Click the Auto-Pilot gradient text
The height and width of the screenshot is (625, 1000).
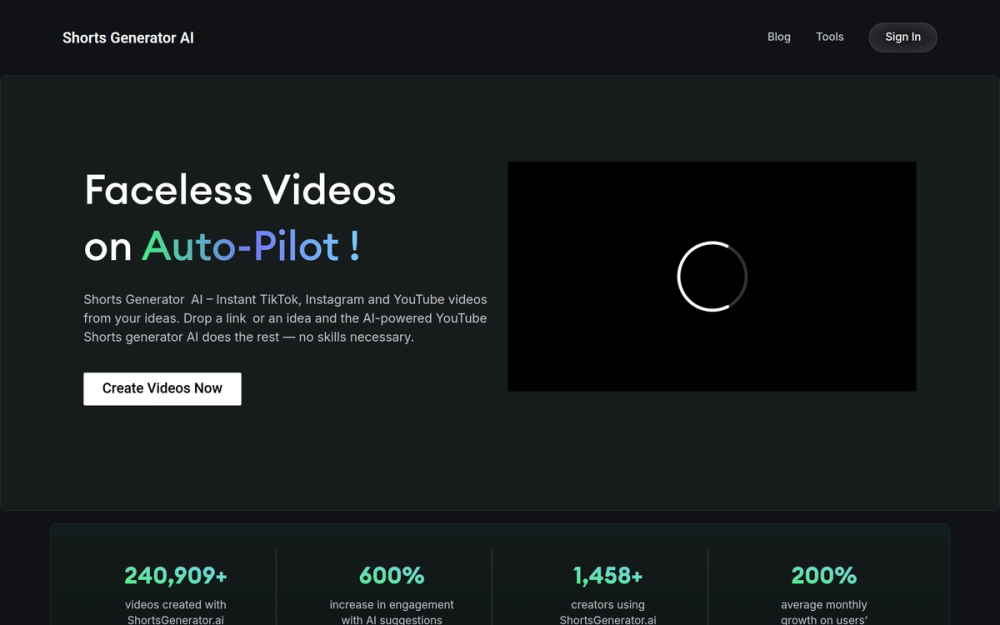click(240, 246)
